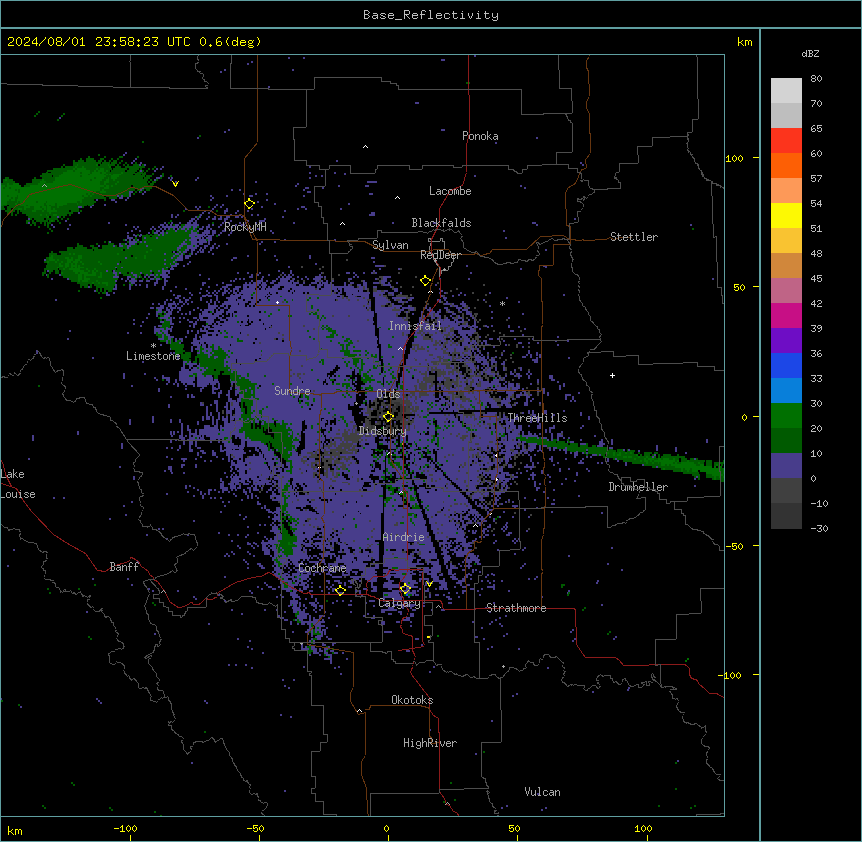The height and width of the screenshot is (842, 862).
Task: Click the Calgary label
Action: point(399,603)
